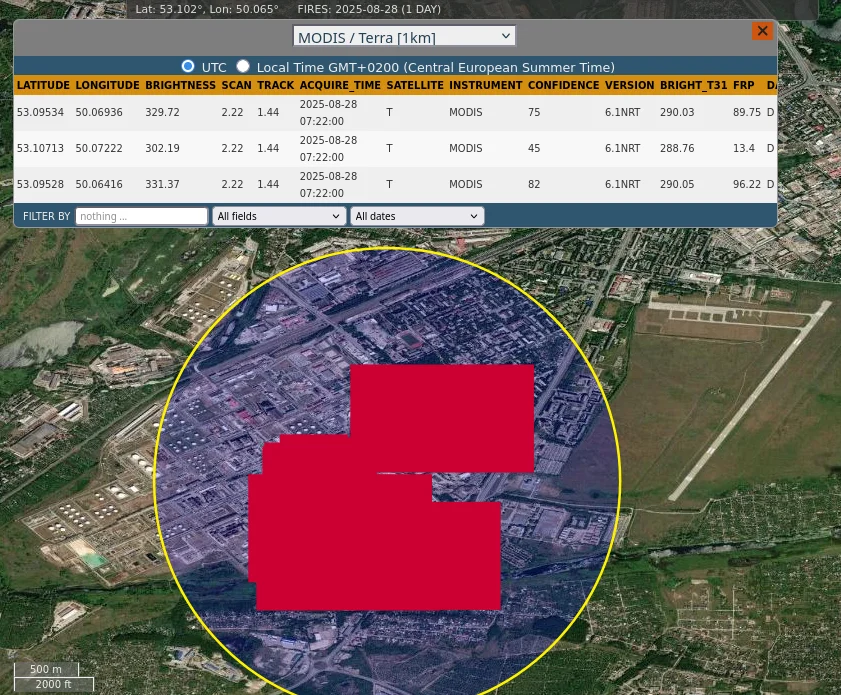Sort table by CONFIDENCE column
This screenshot has width=841, height=695.
pos(563,86)
